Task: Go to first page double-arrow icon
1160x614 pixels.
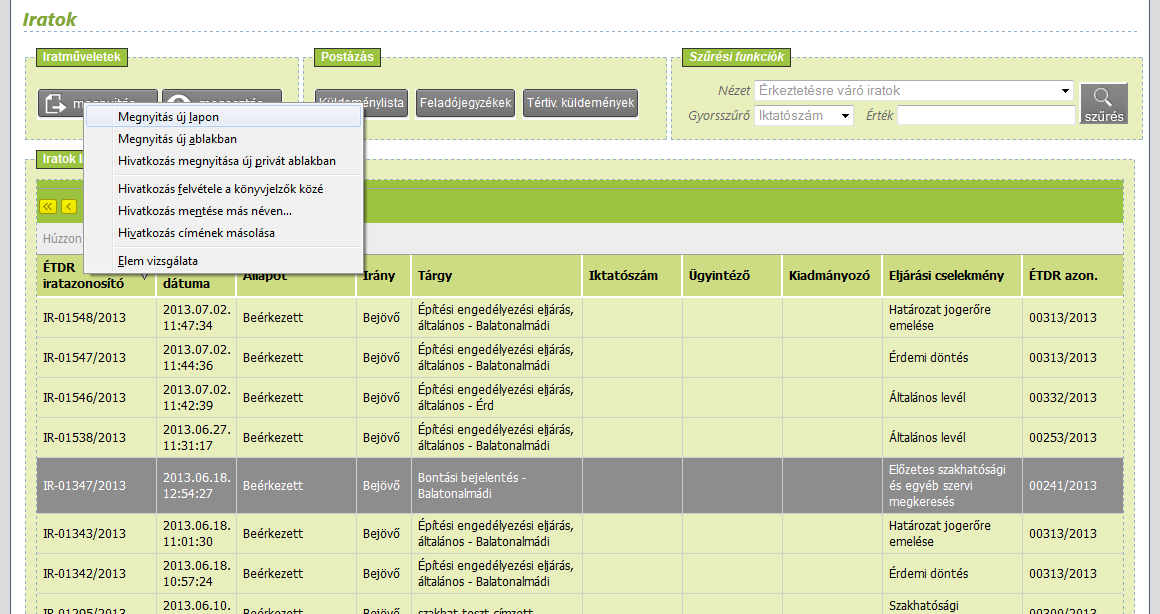Action: [48, 206]
